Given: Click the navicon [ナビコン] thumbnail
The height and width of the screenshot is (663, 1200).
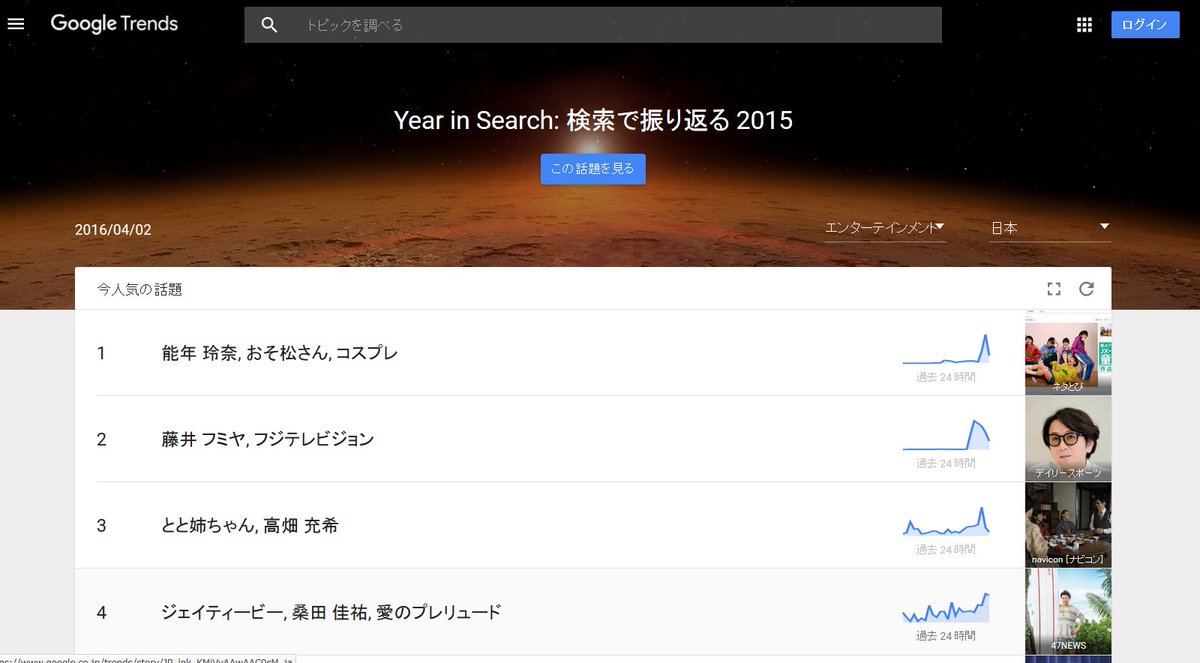Looking at the screenshot, I should tap(1068, 525).
